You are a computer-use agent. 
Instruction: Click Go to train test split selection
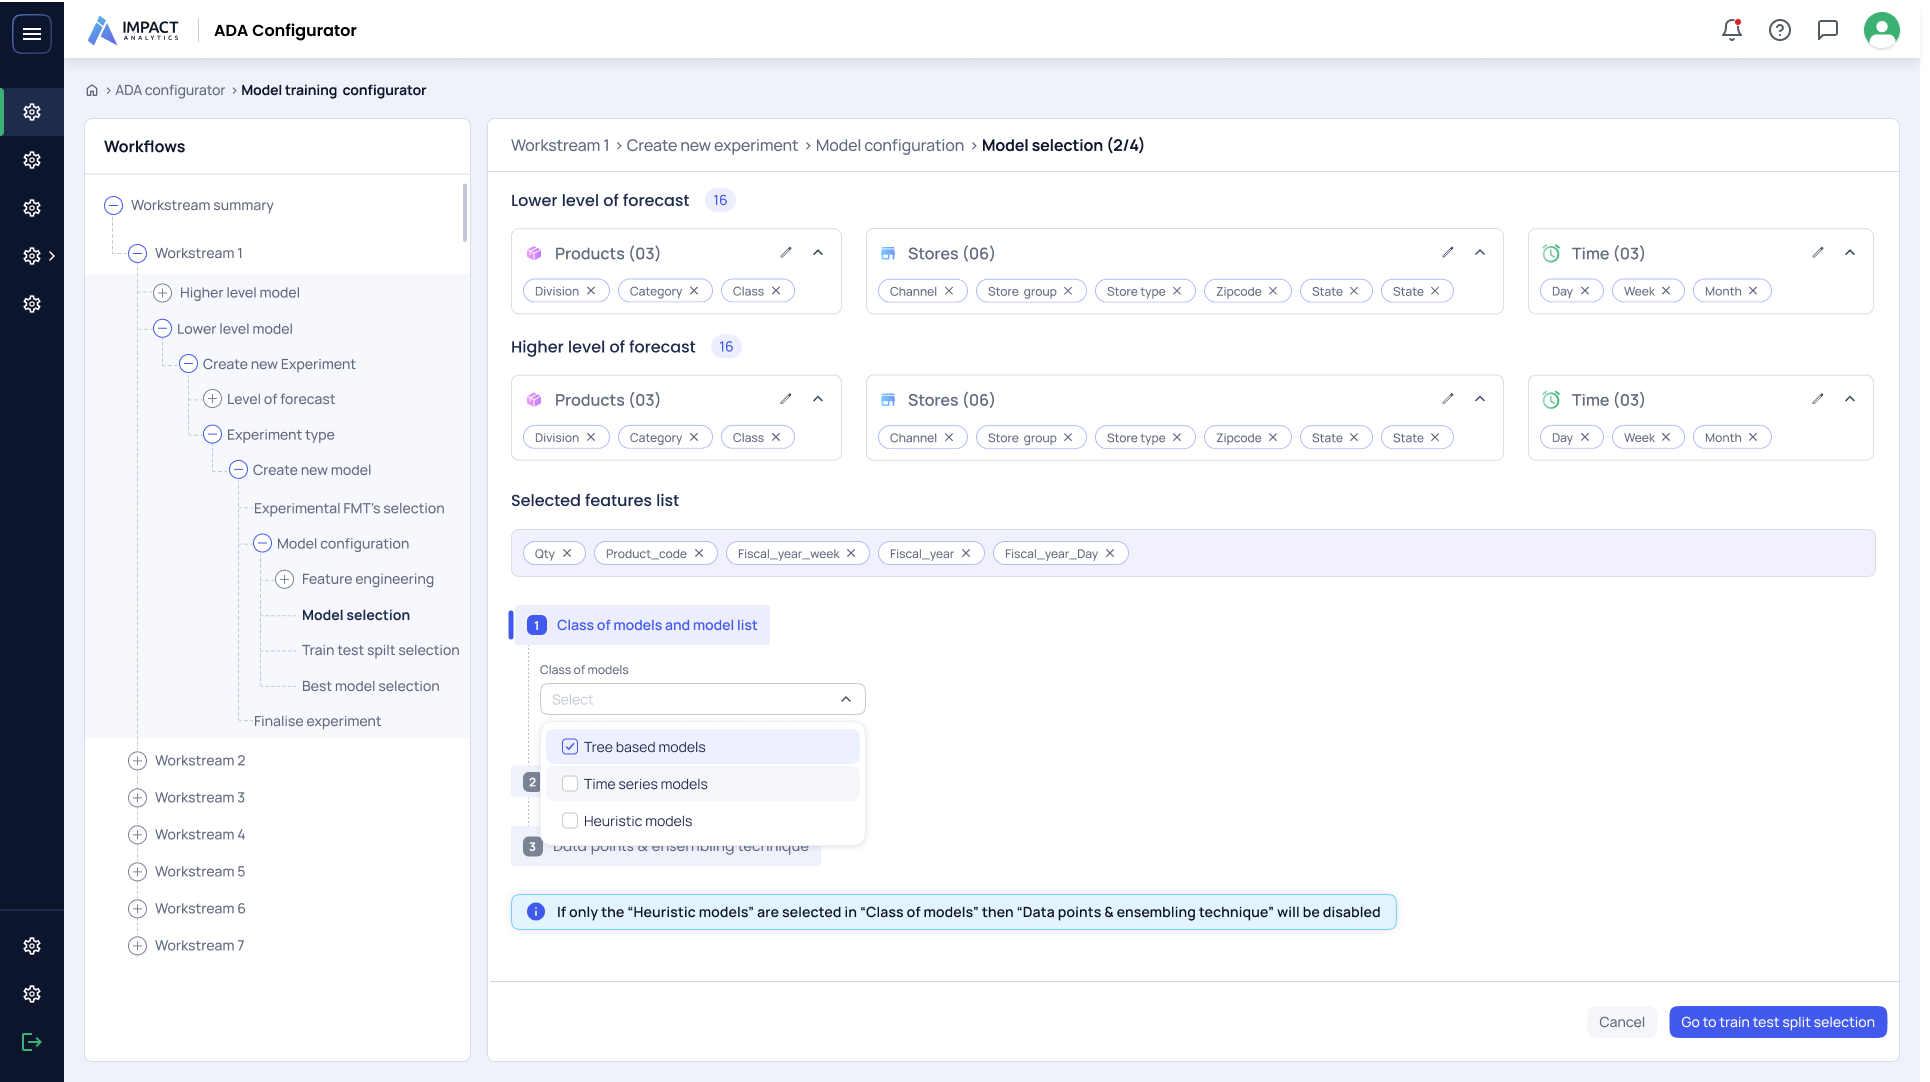1777,1022
